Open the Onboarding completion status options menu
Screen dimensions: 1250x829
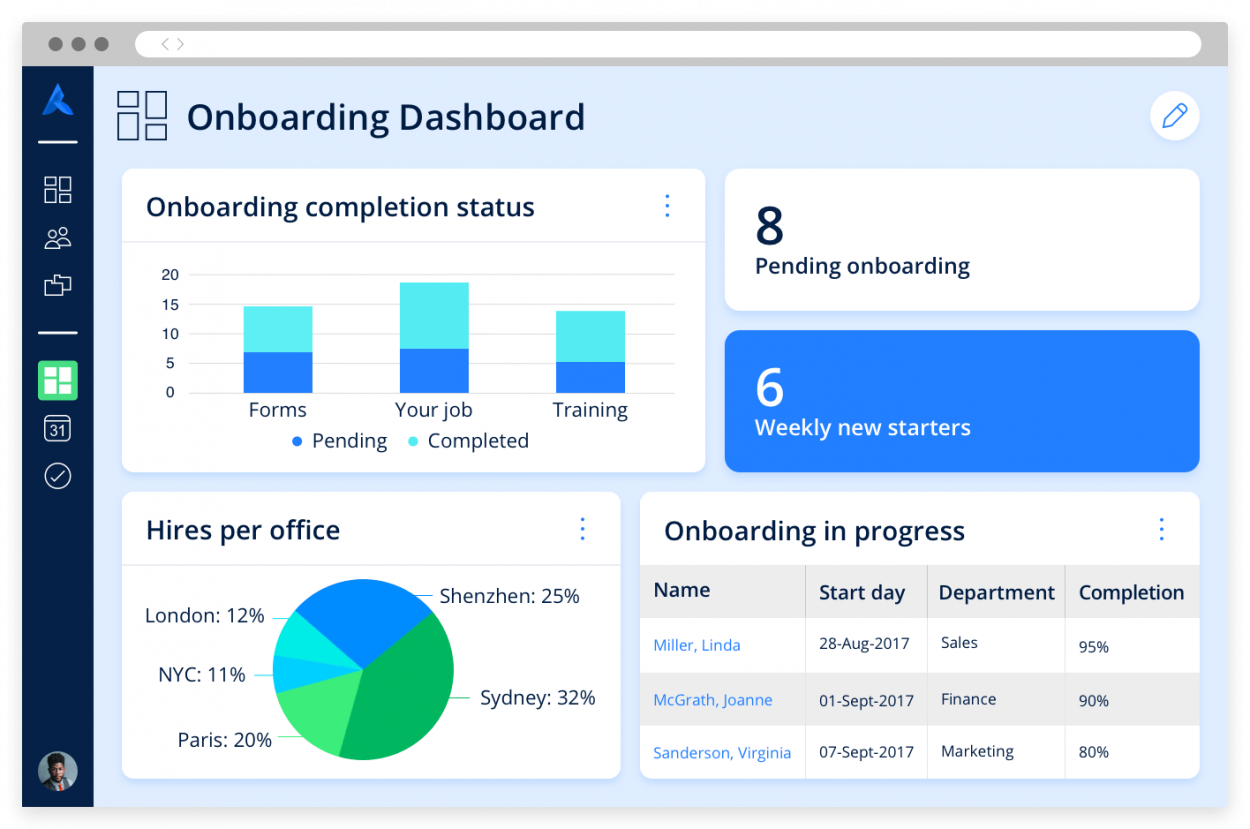click(x=667, y=205)
